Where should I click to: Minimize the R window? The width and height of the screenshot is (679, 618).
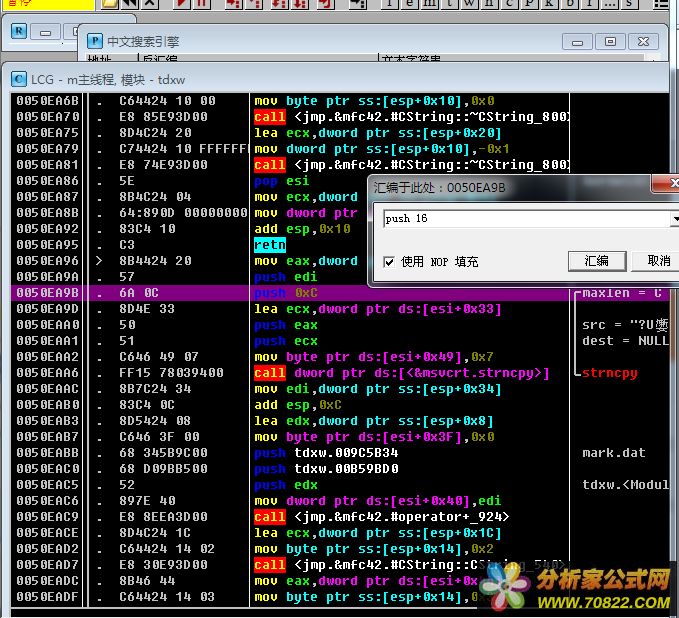pyautogui.click(x=45, y=32)
